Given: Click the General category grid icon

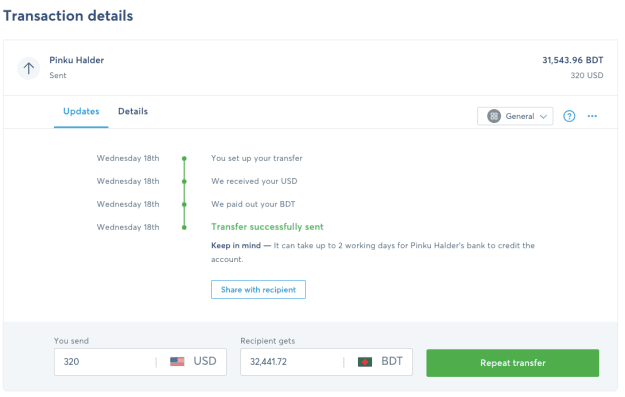Looking at the screenshot, I should pos(494,116).
